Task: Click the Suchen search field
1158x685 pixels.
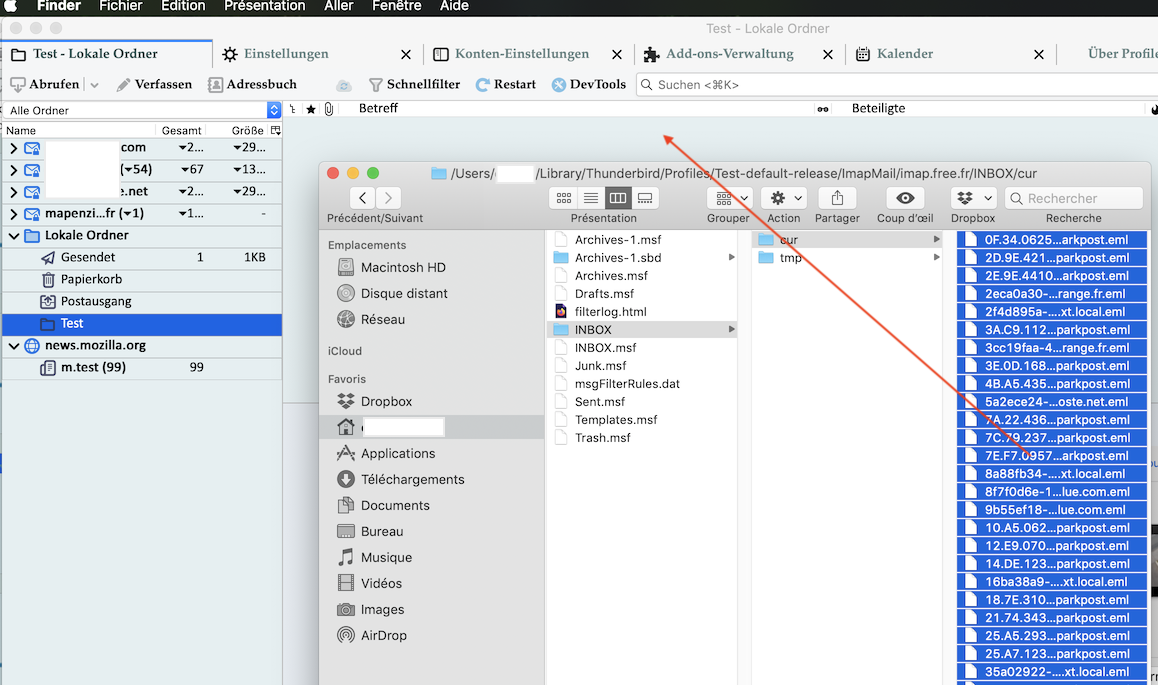Action: pyautogui.click(x=897, y=85)
